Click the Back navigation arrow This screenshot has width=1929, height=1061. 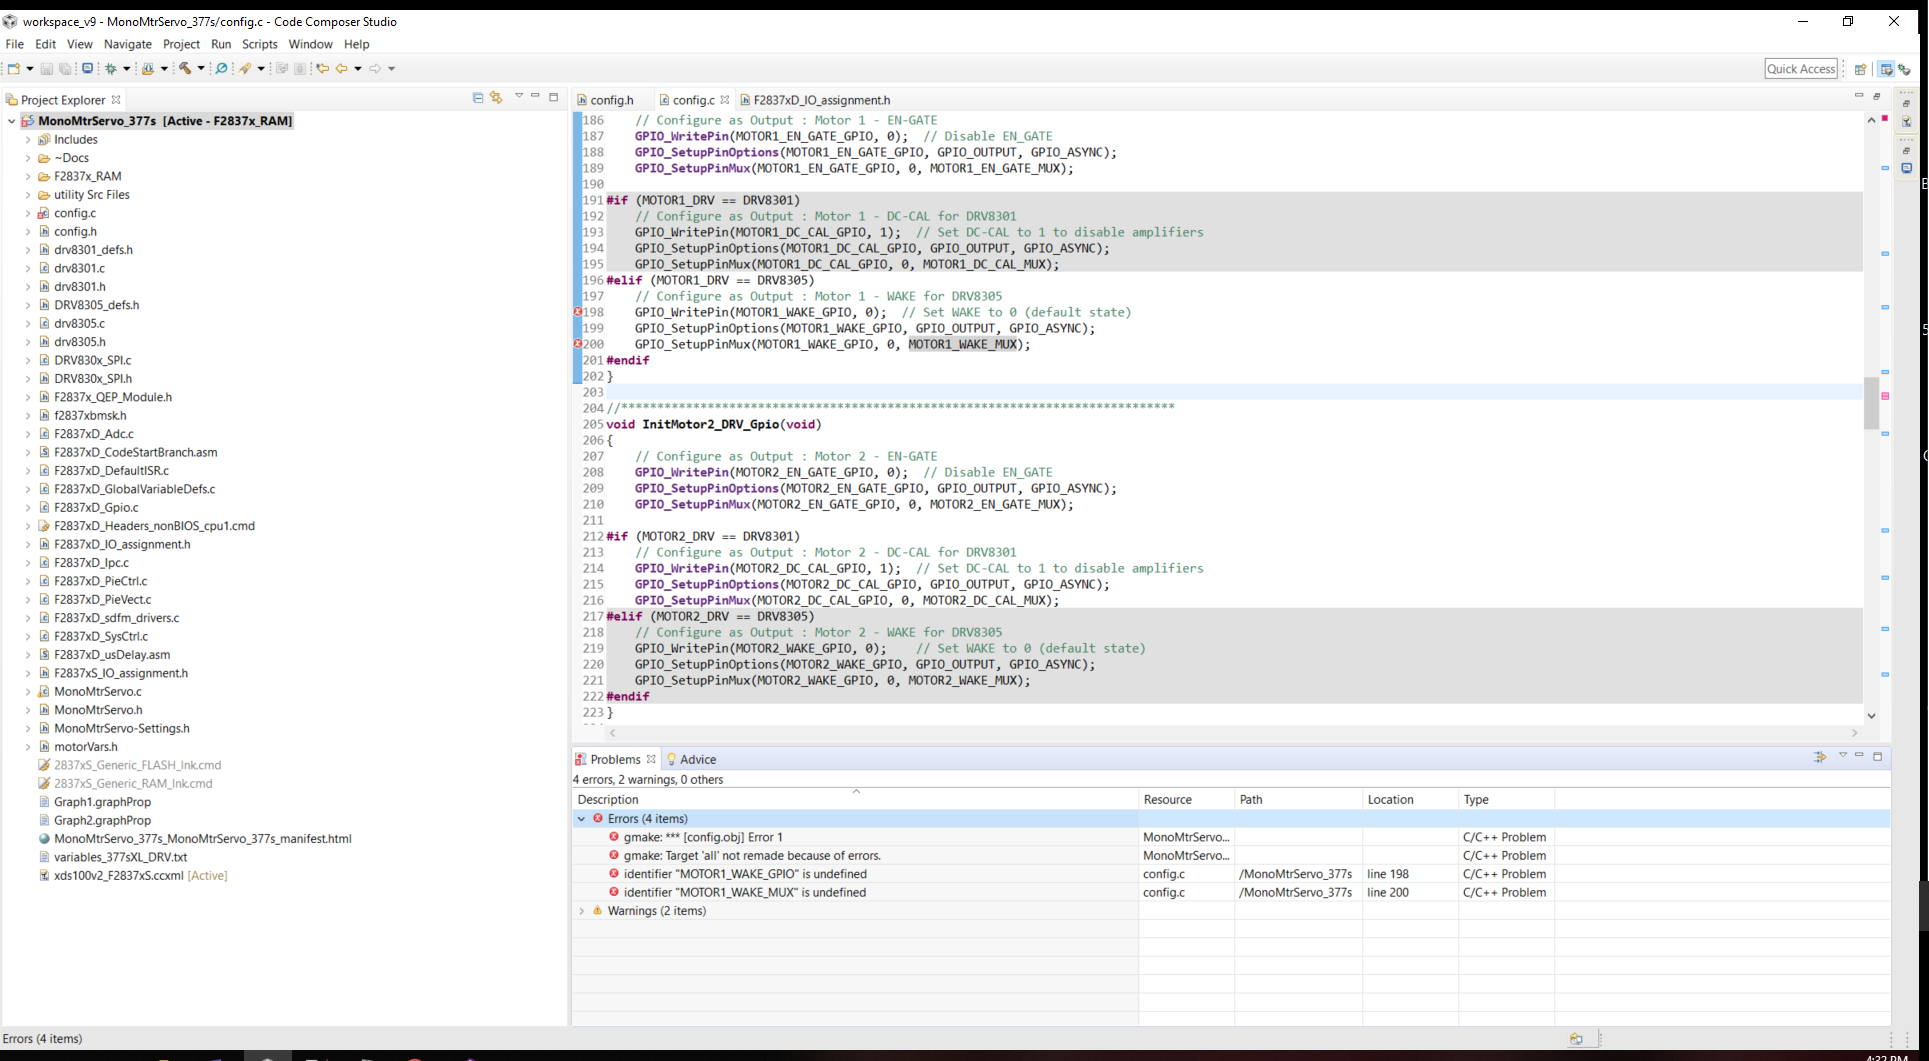[342, 69]
